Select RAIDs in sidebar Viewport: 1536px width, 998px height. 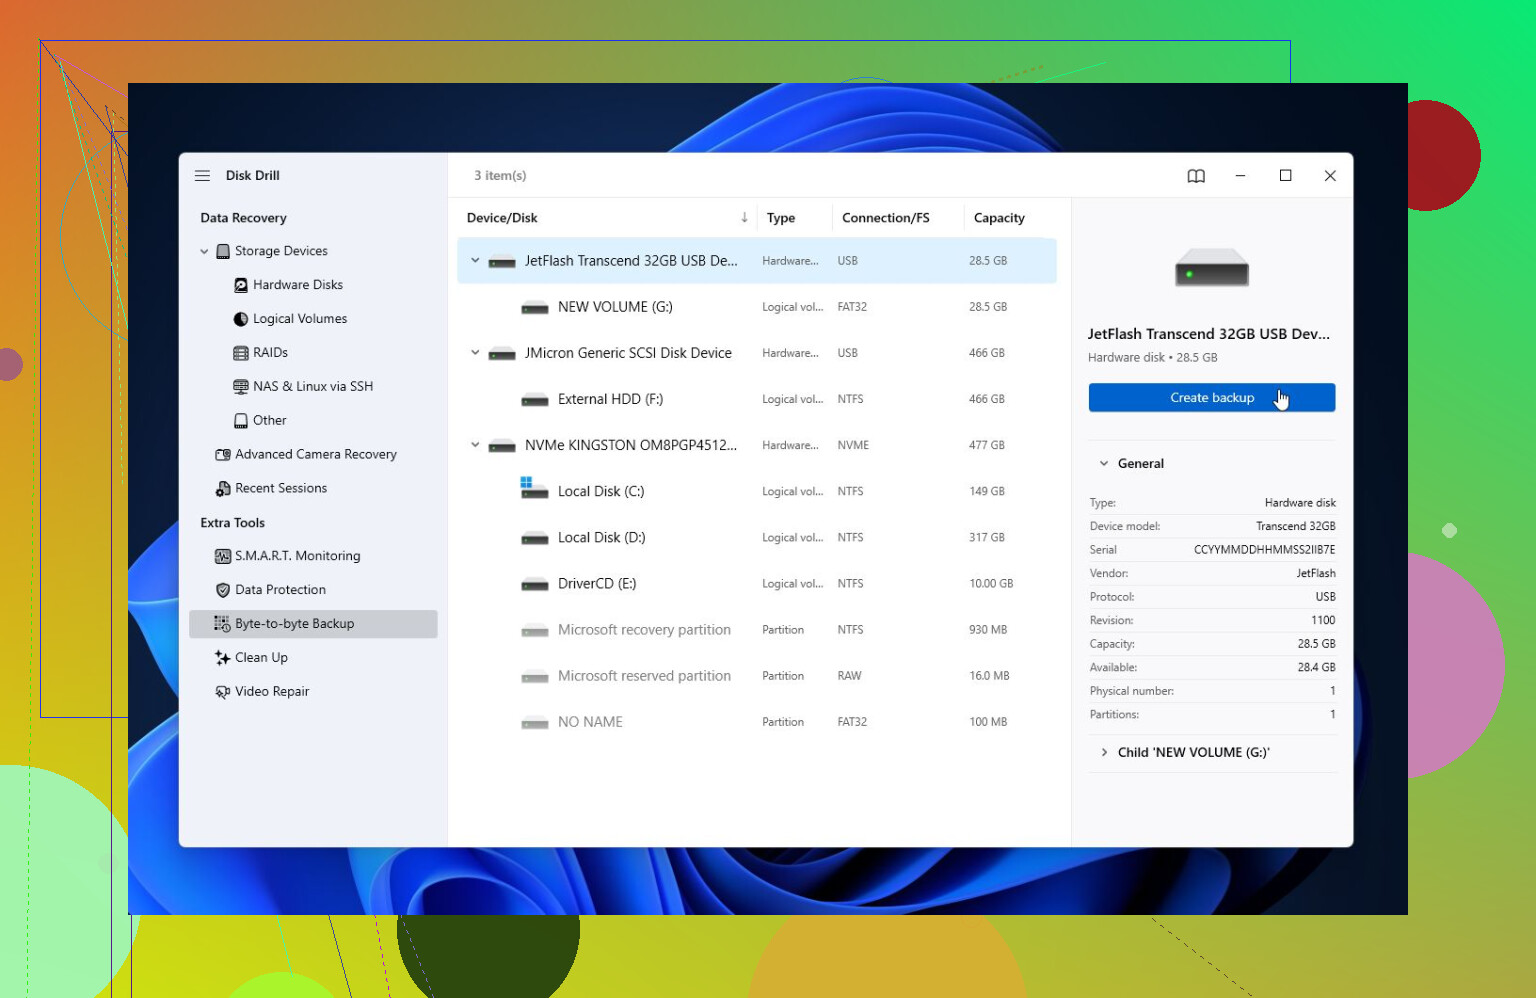(270, 353)
